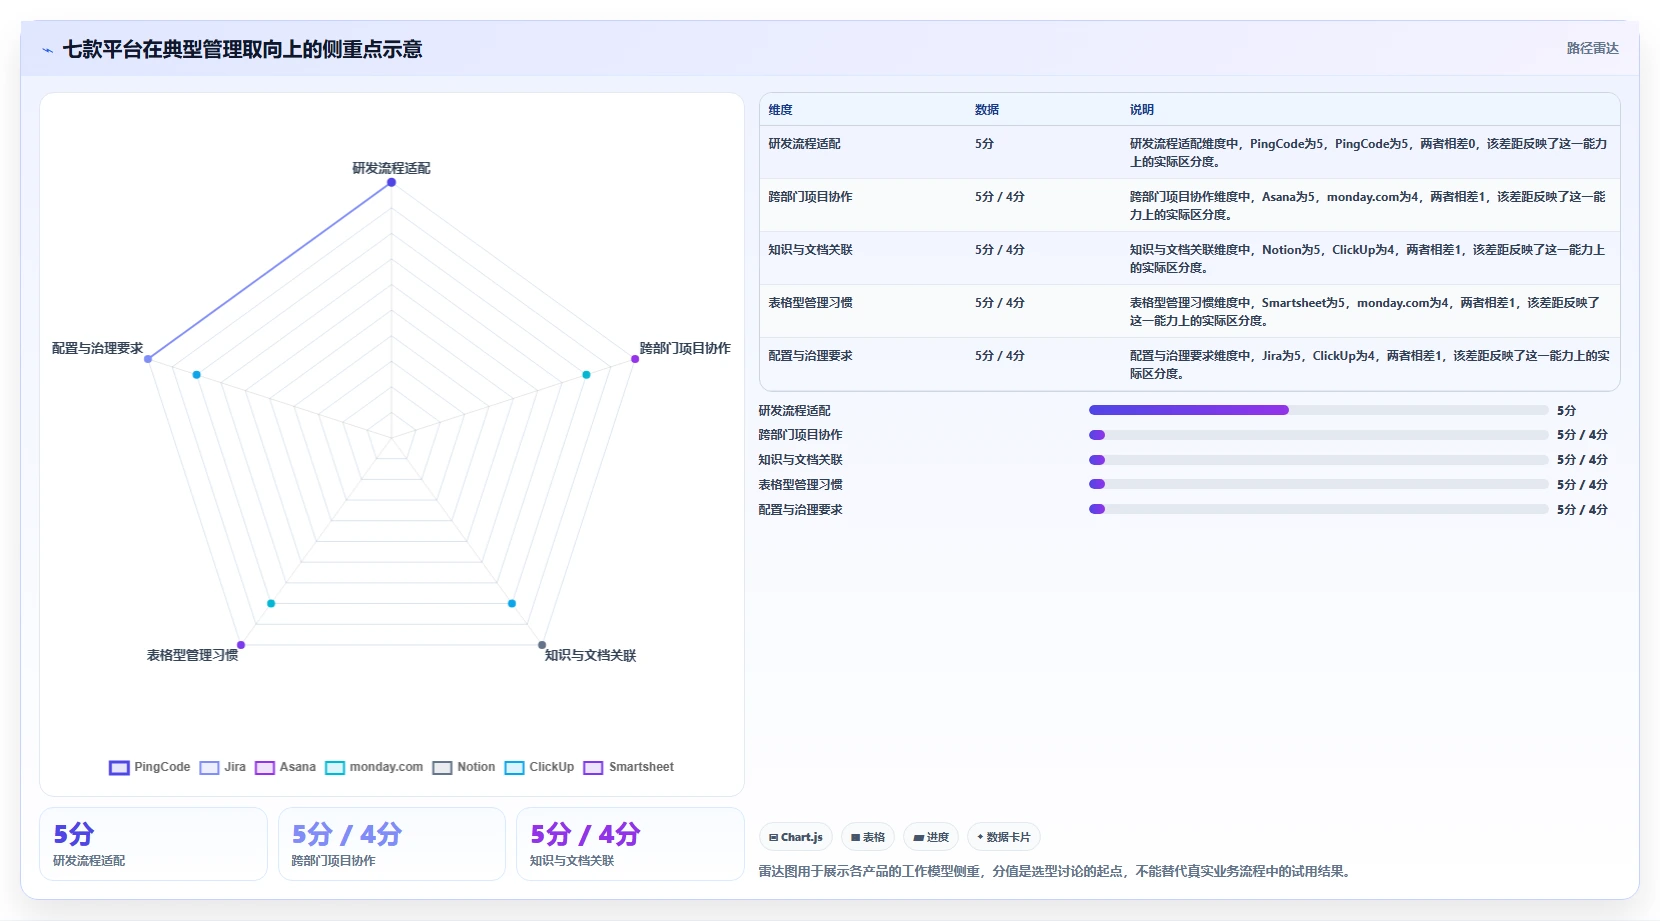1660x921 pixels.
Task: Click the 进度 tag
Action: click(931, 837)
